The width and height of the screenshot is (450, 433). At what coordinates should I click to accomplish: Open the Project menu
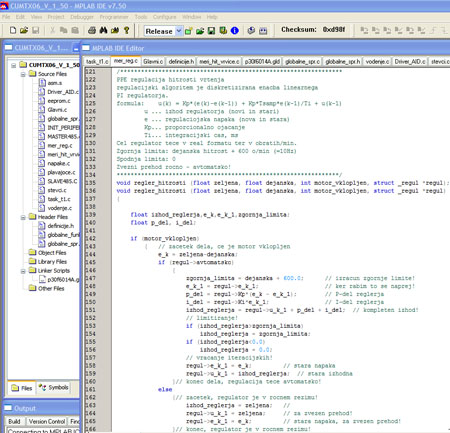(56, 17)
